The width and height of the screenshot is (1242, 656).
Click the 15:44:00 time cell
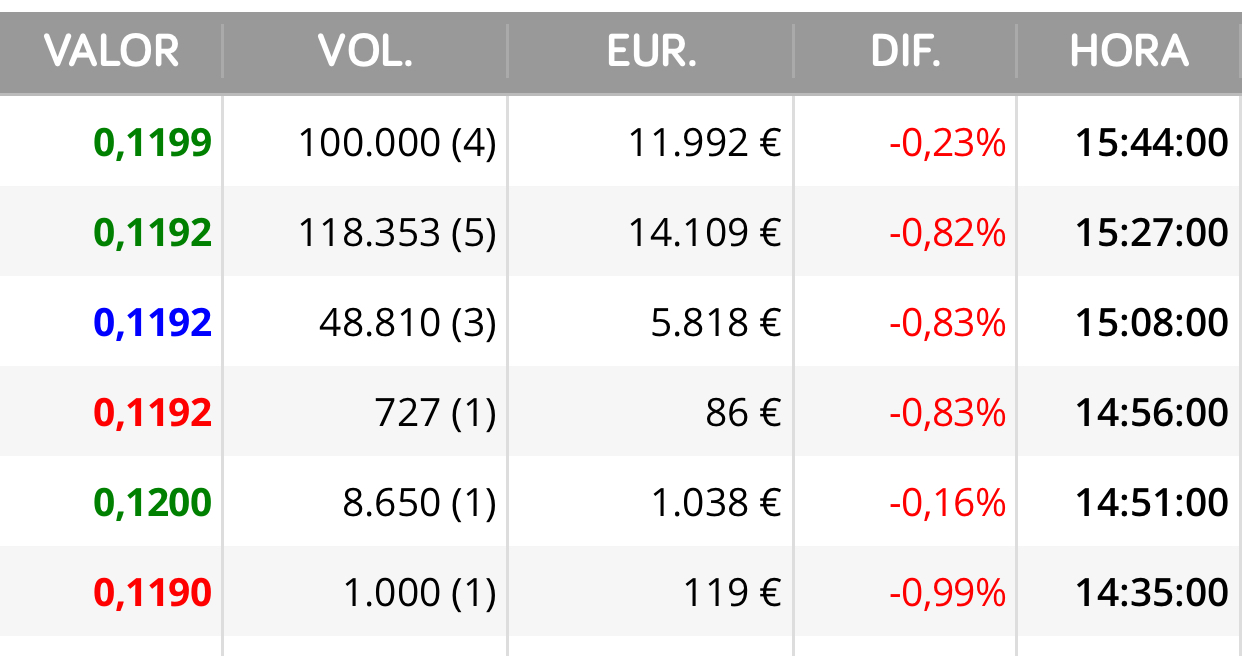[x=1152, y=143]
